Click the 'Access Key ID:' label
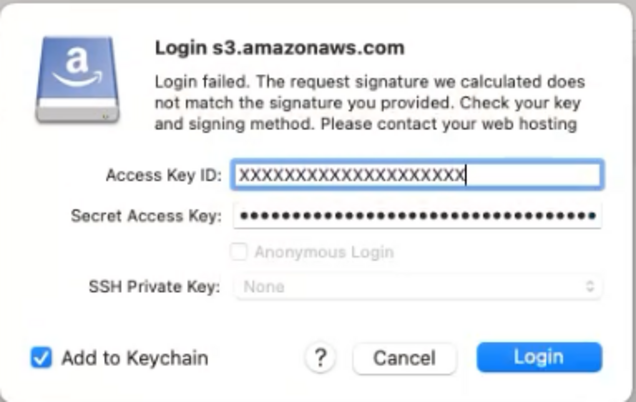636x402 pixels. pos(162,175)
